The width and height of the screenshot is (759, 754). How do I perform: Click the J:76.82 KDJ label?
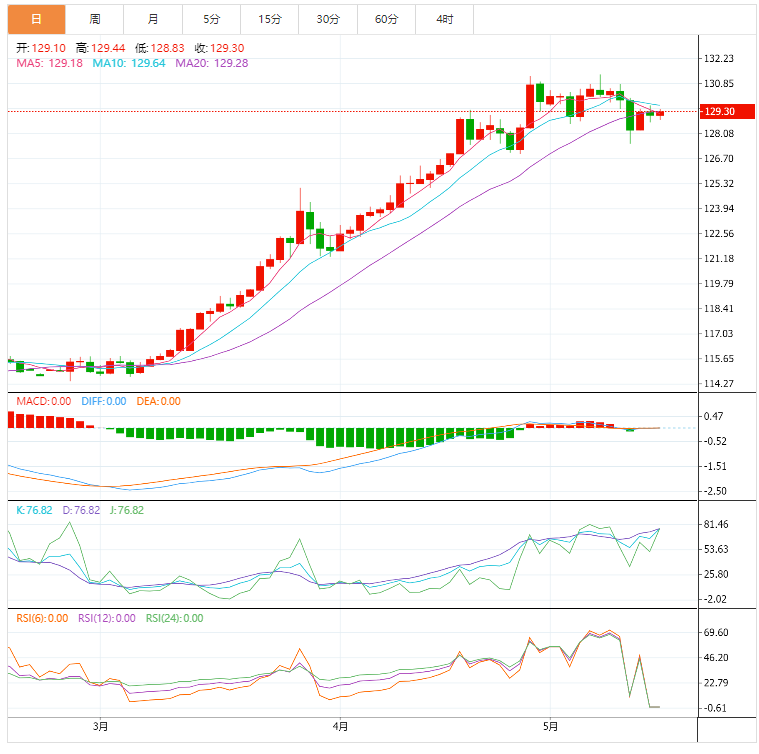[x=126, y=510]
